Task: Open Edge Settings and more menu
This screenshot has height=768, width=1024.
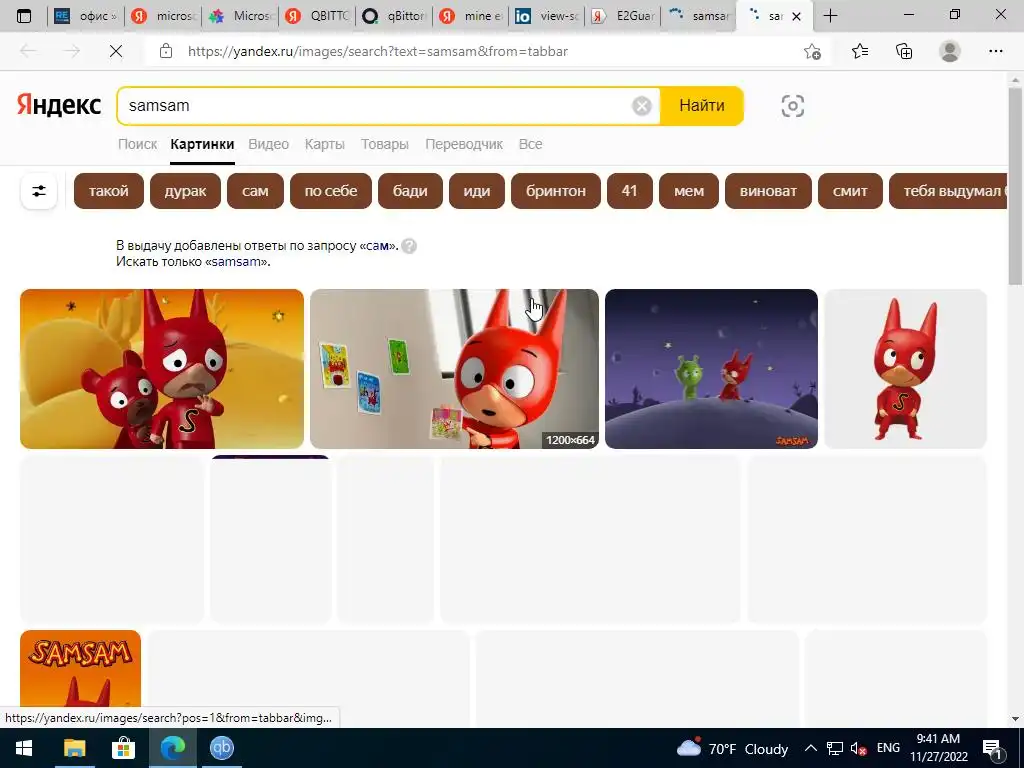Action: click(995, 51)
